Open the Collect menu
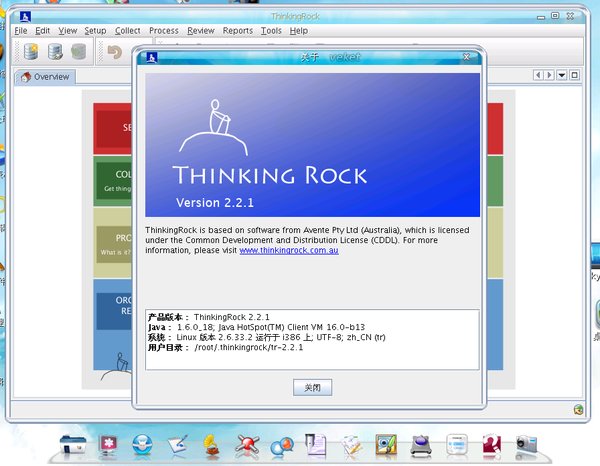The image size is (600, 466). (x=128, y=31)
